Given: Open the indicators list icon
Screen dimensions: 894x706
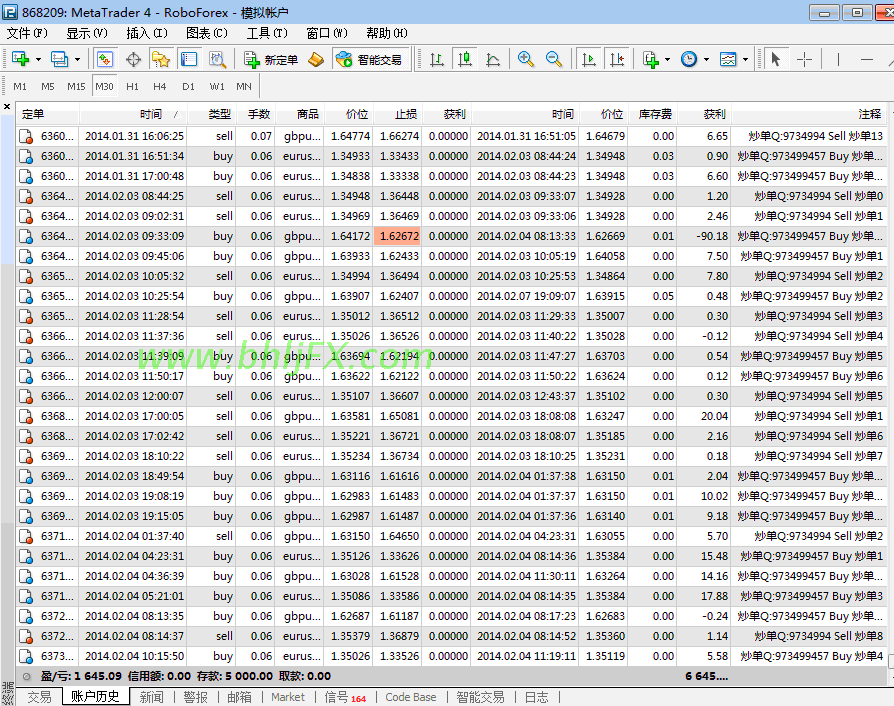Looking at the screenshot, I should (x=651, y=59).
